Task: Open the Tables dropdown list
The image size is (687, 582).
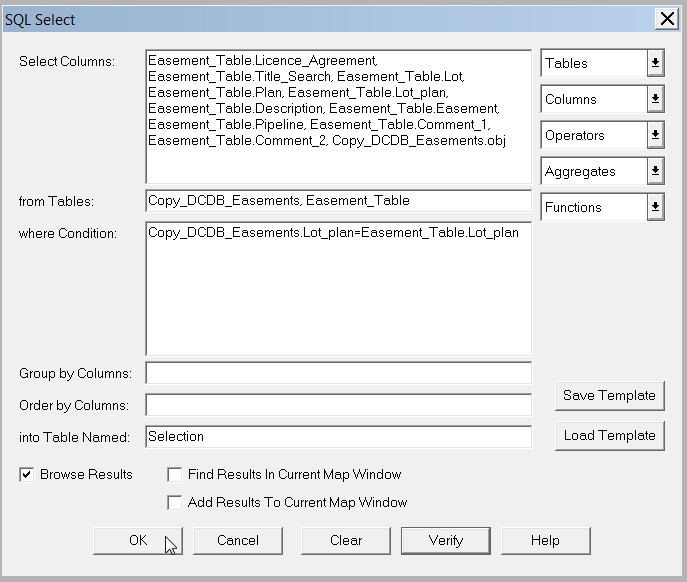Action: click(654, 63)
